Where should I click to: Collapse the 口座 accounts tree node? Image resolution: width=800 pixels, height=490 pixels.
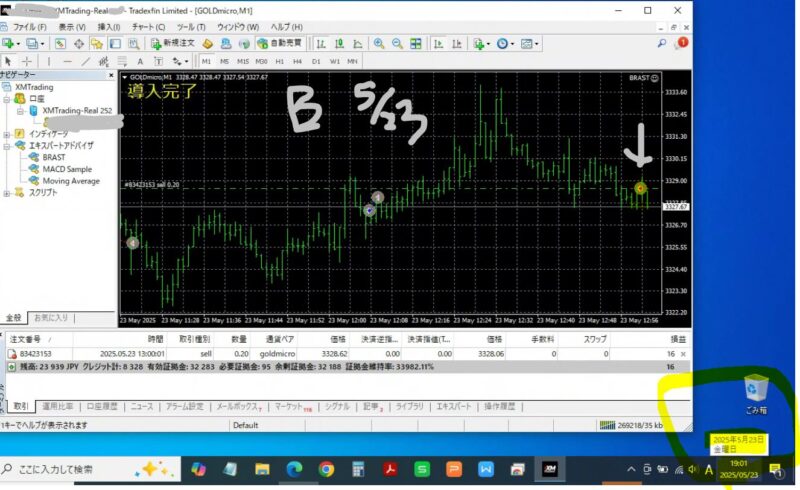[x=6, y=99]
